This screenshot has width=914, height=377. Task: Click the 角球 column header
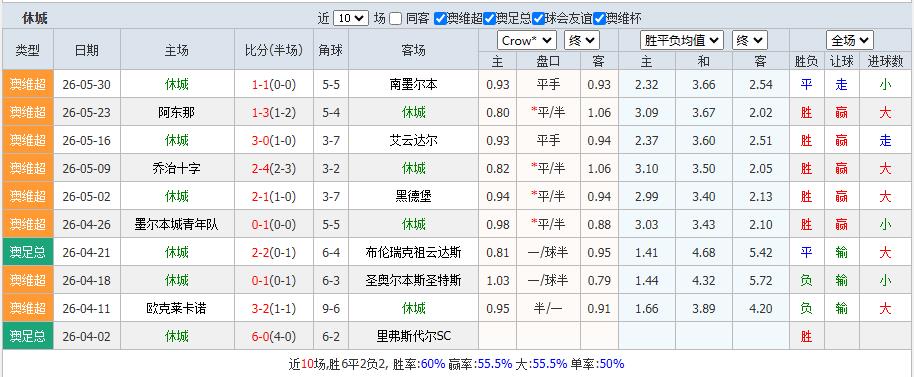tap(331, 50)
